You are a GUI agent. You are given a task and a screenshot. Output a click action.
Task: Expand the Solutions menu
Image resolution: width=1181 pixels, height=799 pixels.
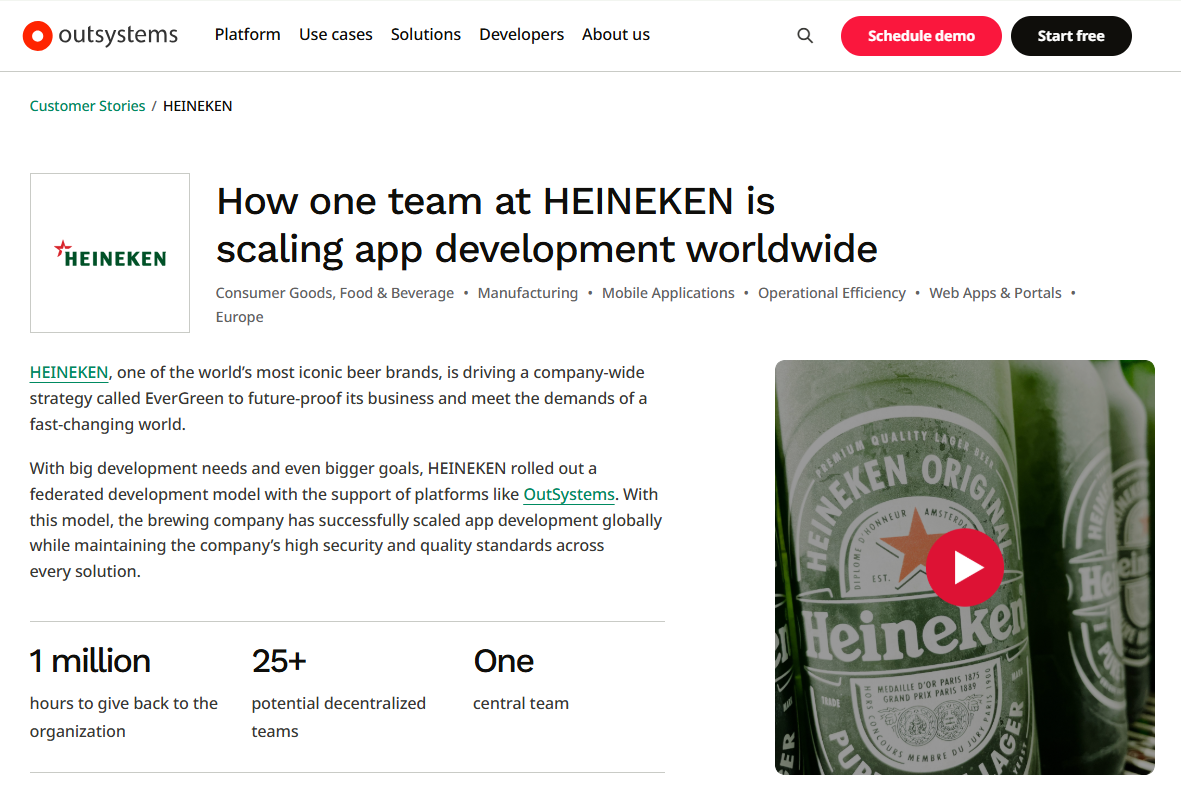click(x=425, y=34)
